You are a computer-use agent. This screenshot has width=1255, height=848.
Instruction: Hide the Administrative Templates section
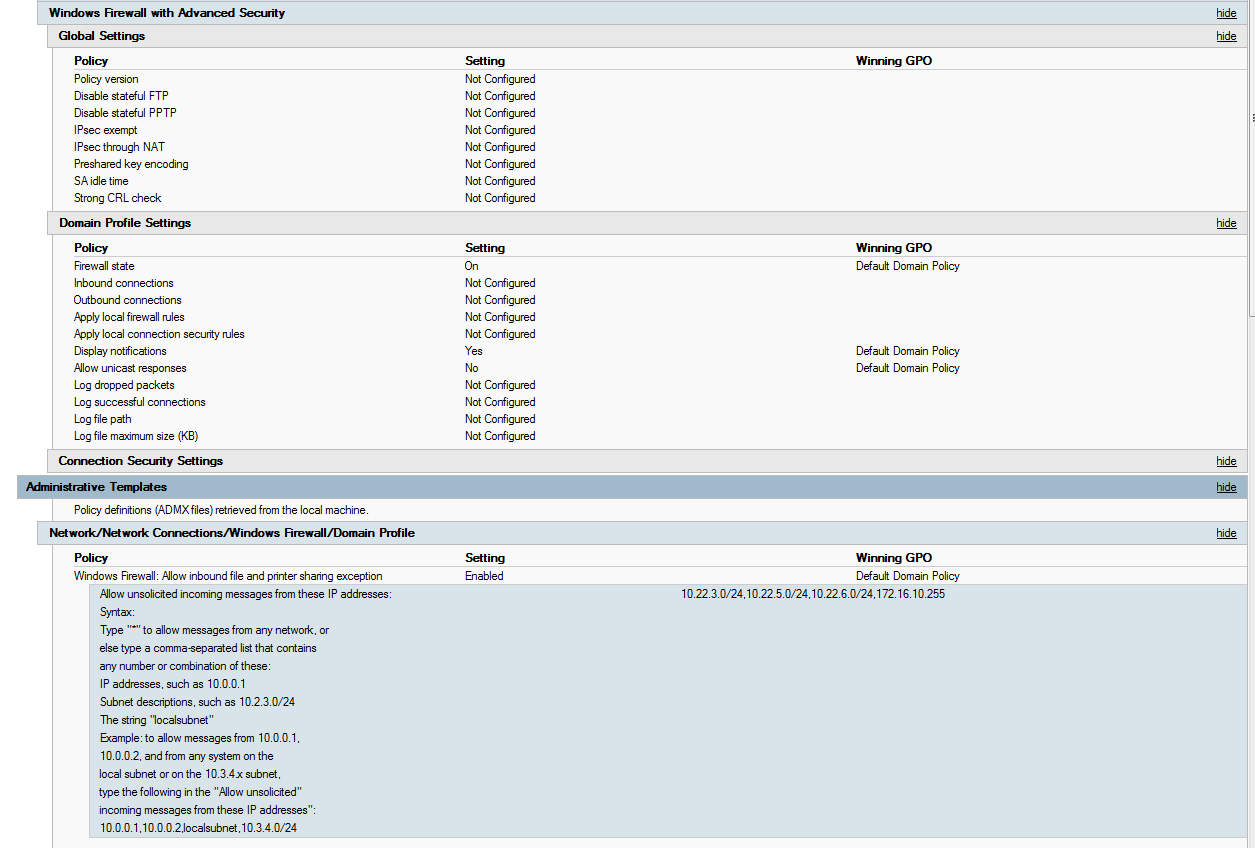[1226, 487]
